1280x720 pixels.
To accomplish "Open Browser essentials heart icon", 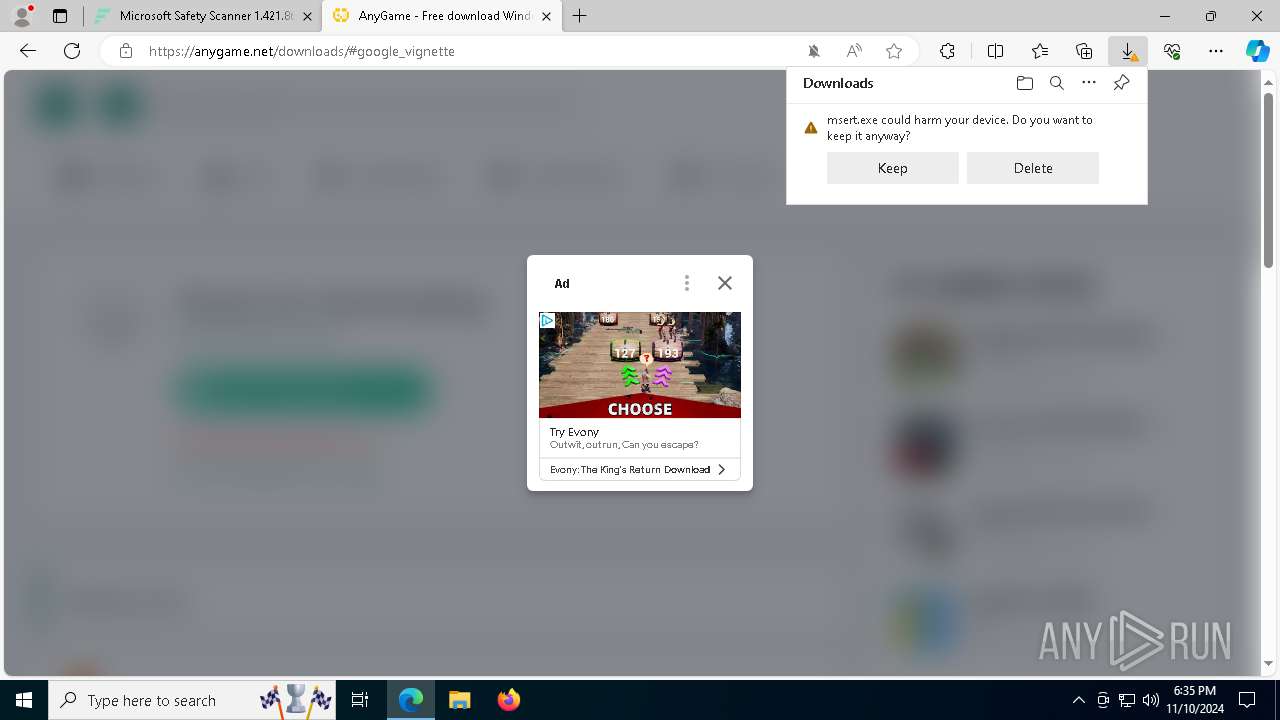I will [x=1172, y=51].
